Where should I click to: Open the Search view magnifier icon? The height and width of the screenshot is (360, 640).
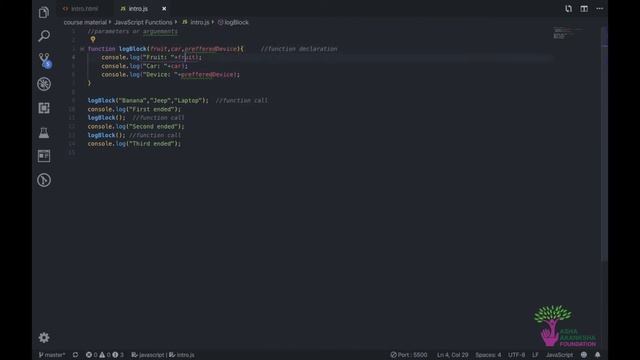[44, 36]
